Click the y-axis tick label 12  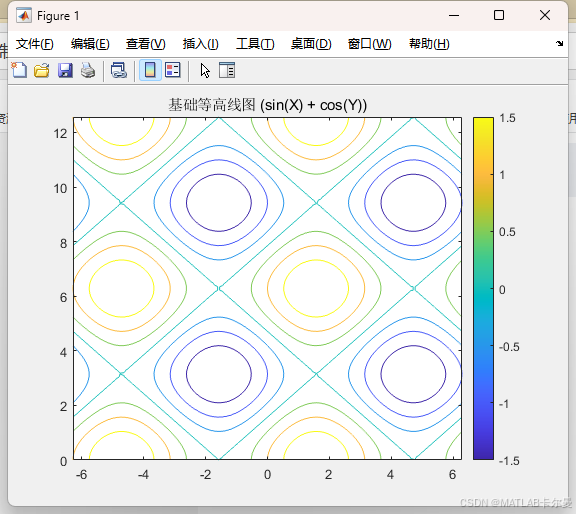(x=60, y=133)
